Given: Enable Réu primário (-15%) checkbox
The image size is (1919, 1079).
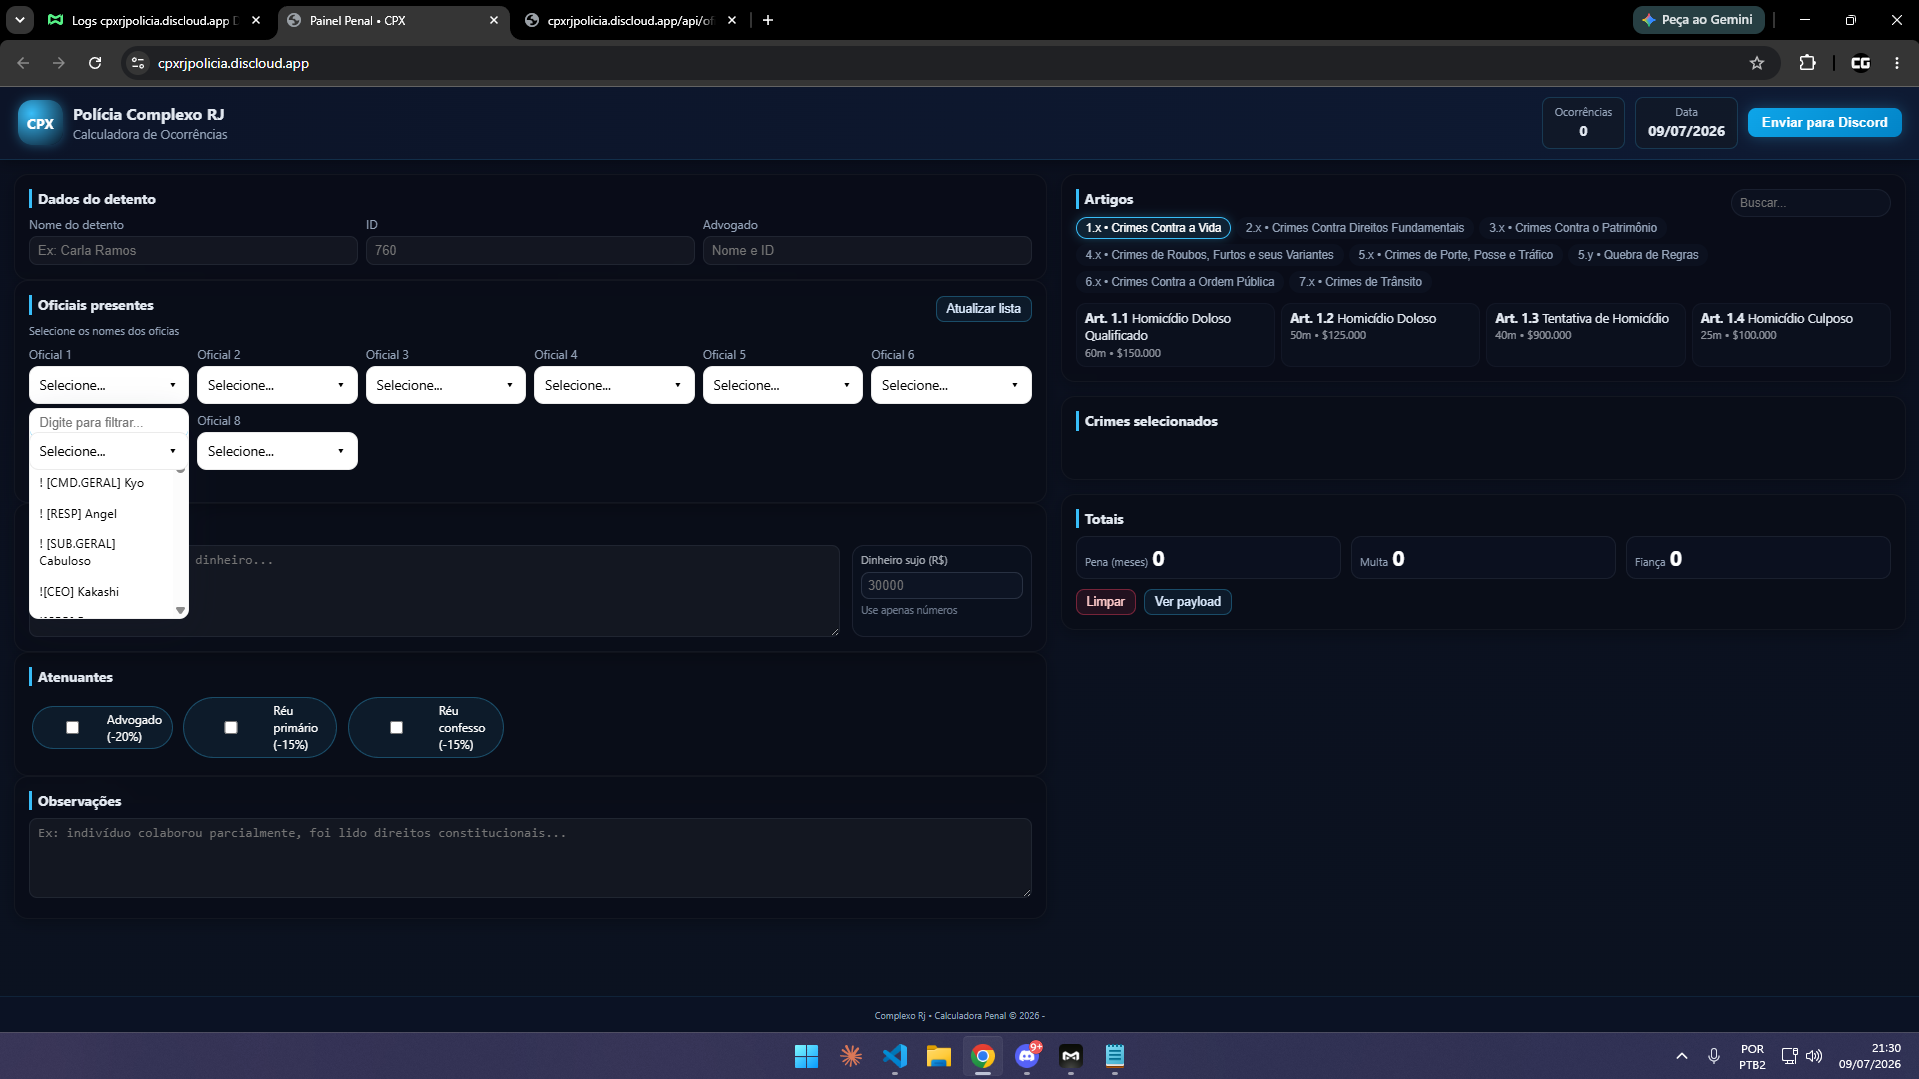Looking at the screenshot, I should pyautogui.click(x=231, y=728).
